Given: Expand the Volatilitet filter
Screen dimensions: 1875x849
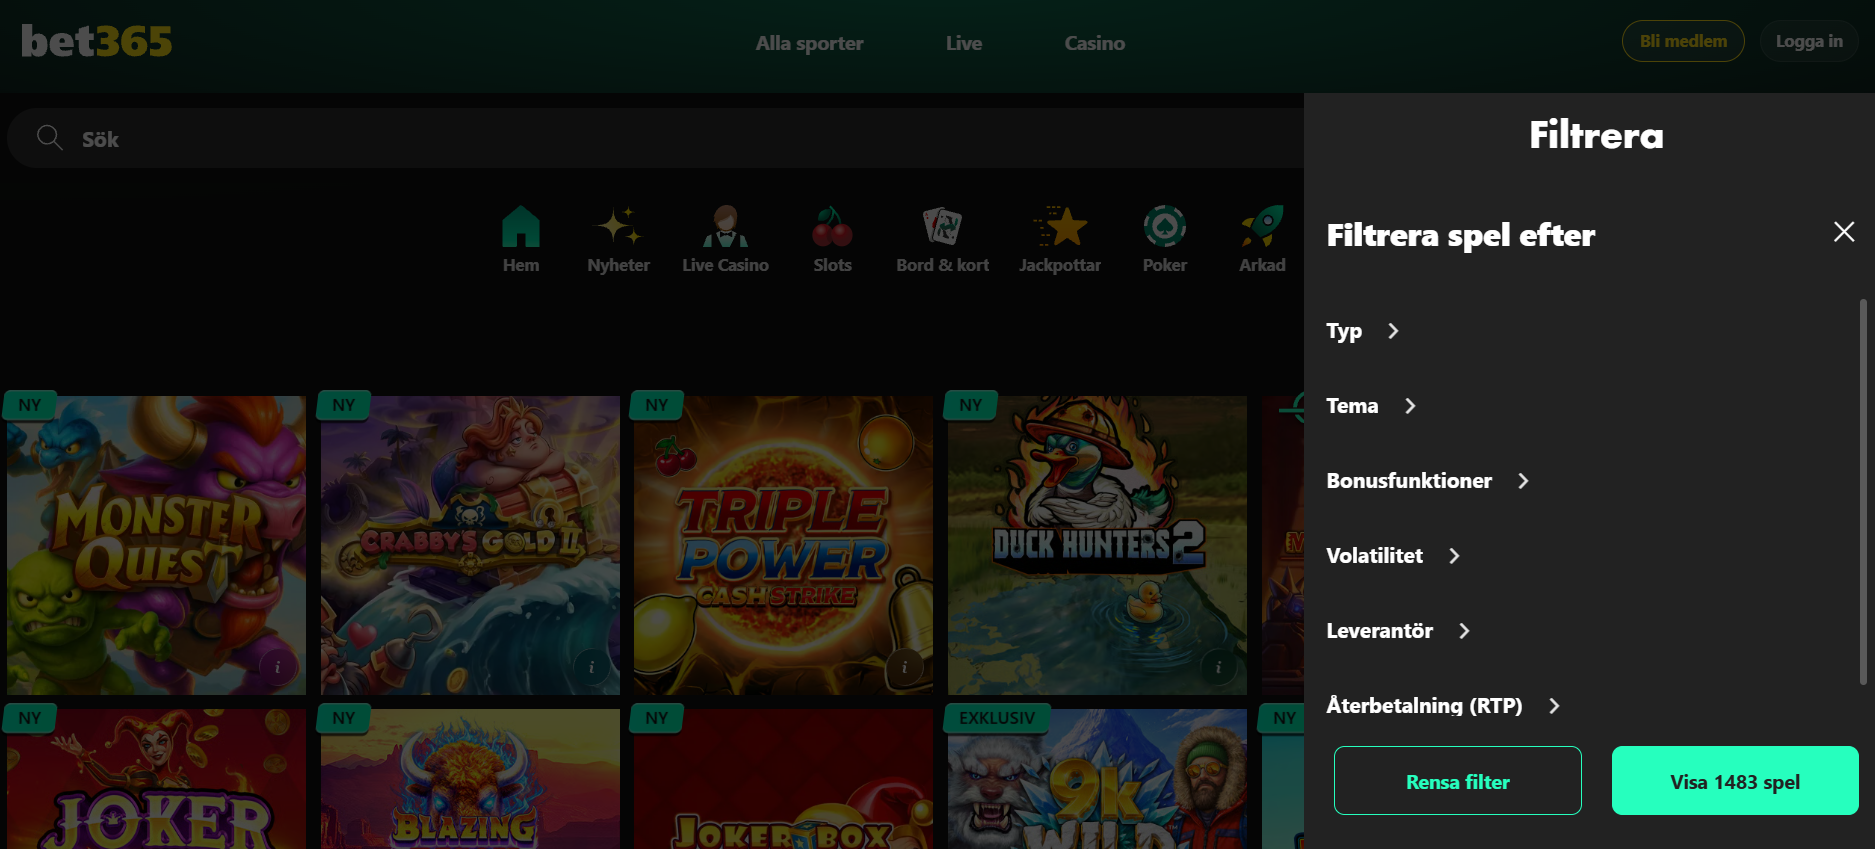Looking at the screenshot, I should pos(1393,556).
